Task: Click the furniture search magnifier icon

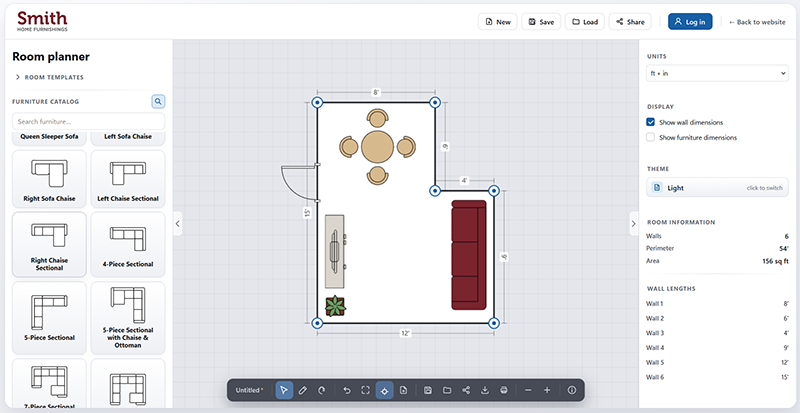Action: point(158,102)
